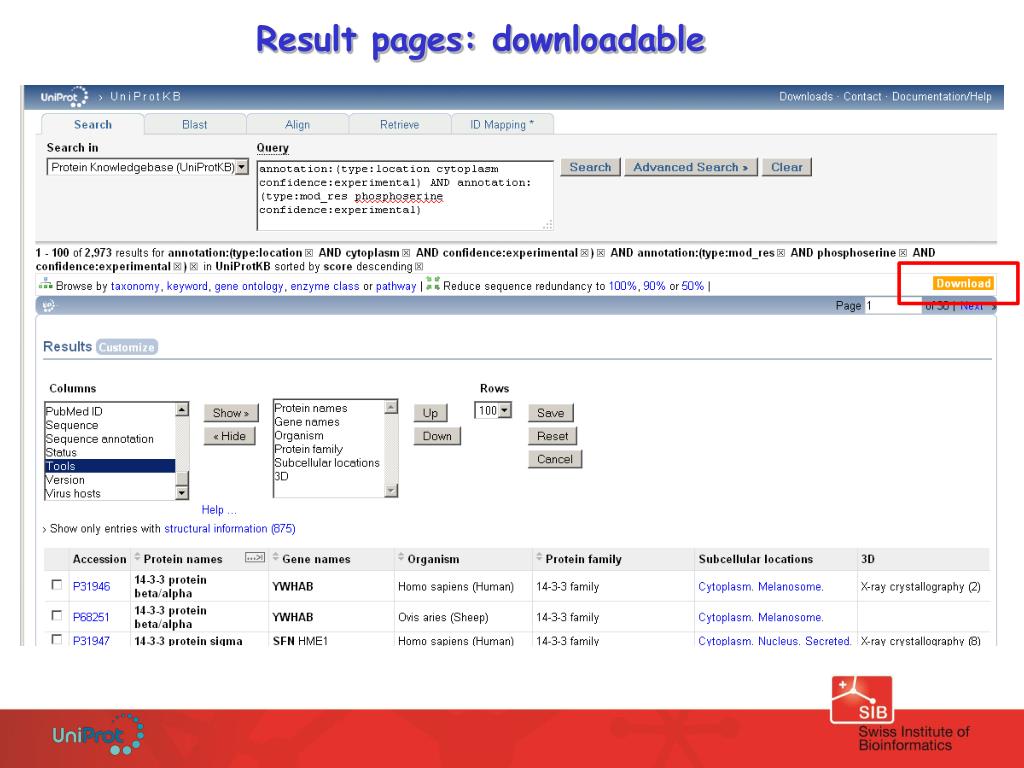Sort by Protein names column arrows
This screenshot has height=768, width=1024.
pyautogui.click(x=137, y=558)
